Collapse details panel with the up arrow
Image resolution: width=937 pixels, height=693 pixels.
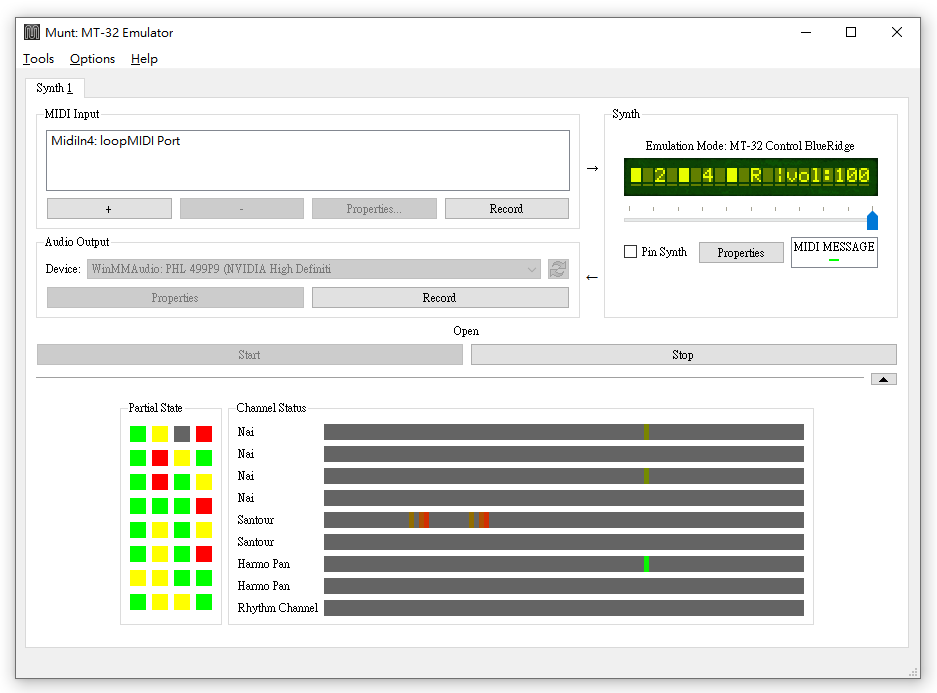pyautogui.click(x=884, y=379)
